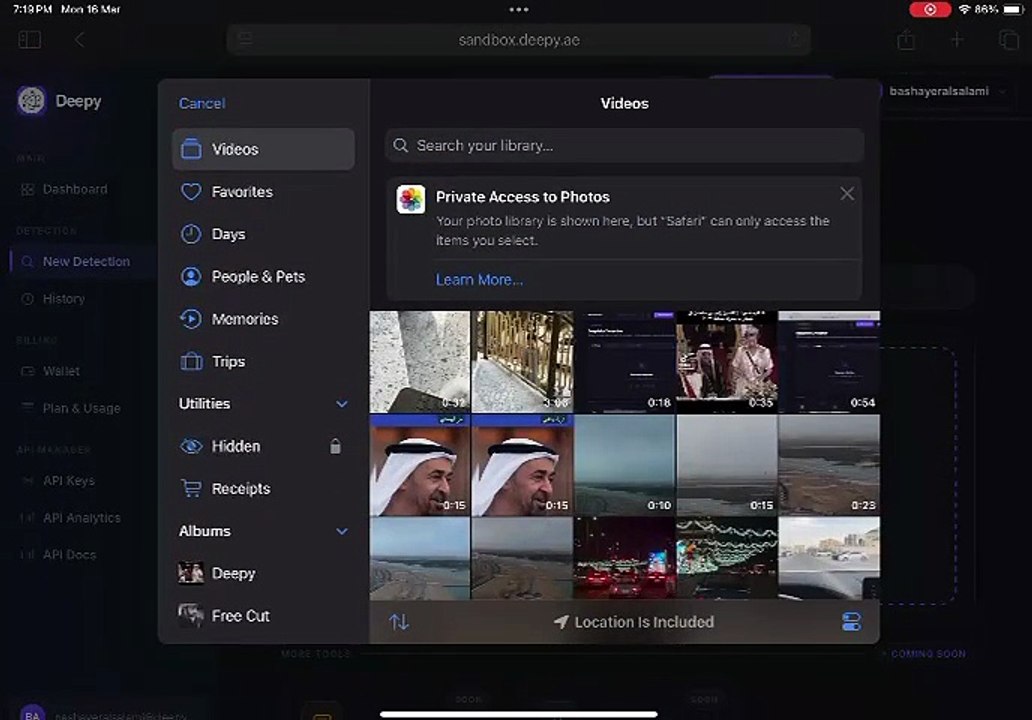Screen dimensions: 1032x720
Task: Open Trips collection
Action: tap(263, 361)
